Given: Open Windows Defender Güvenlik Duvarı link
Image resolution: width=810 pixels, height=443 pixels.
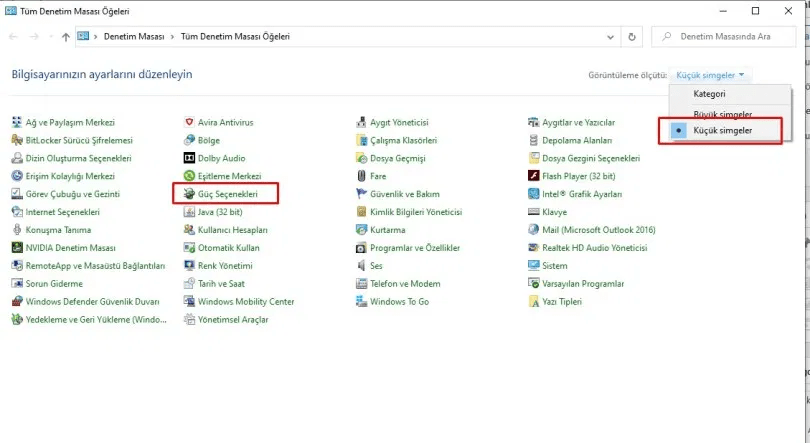Looking at the screenshot, I should [x=92, y=302].
